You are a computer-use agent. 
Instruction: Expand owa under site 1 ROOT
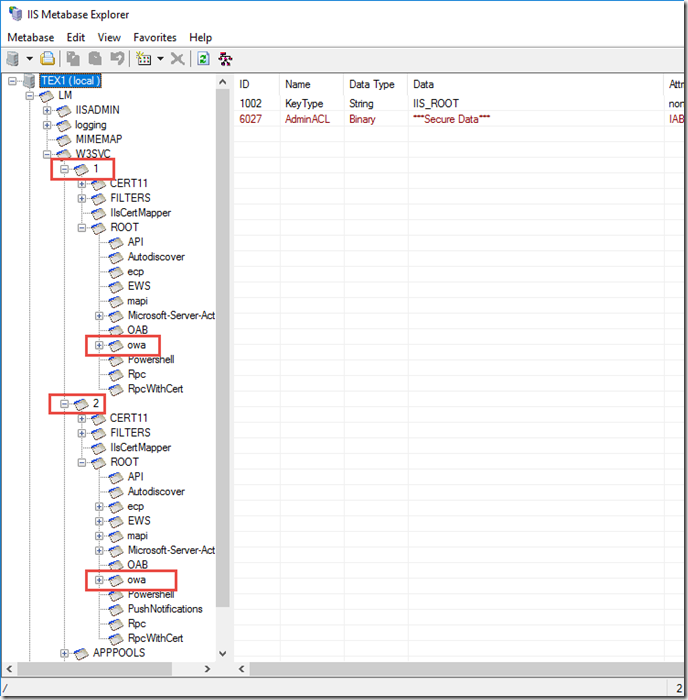click(x=99, y=345)
